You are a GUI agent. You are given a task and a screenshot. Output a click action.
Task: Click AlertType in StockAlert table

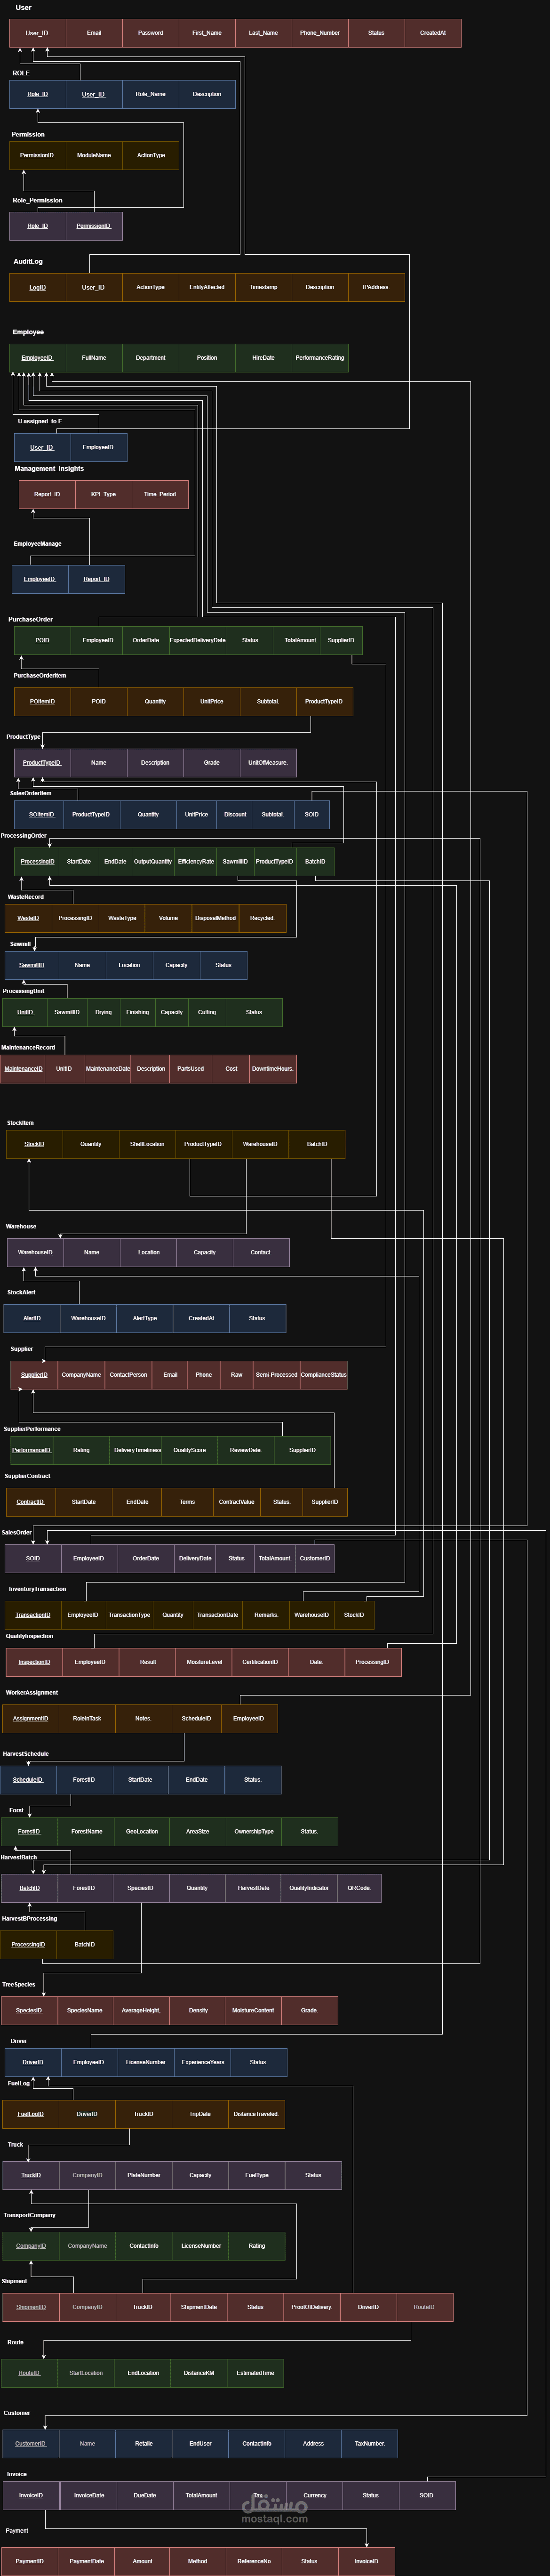(145, 1318)
